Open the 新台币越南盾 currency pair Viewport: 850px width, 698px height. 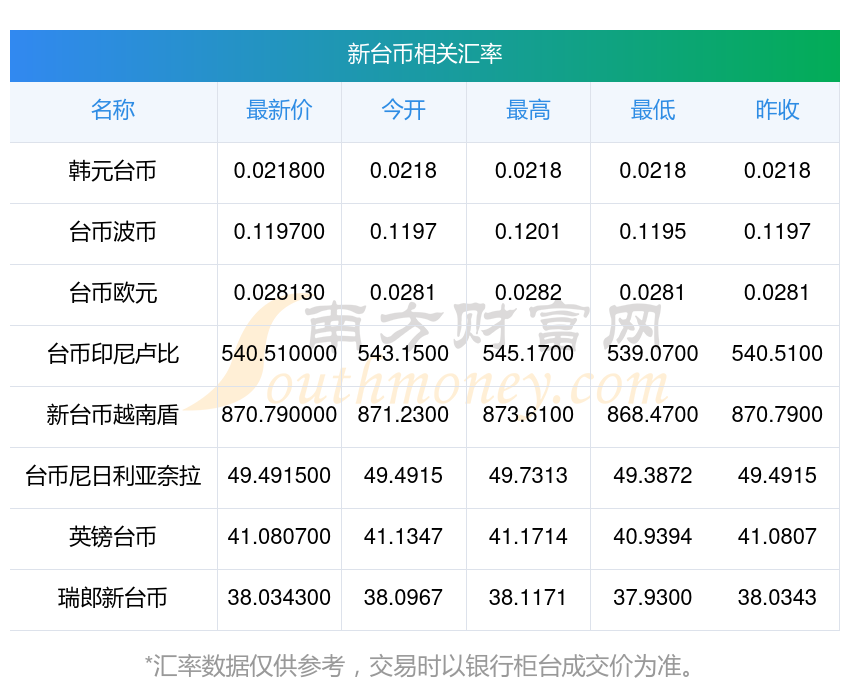pyautogui.click(x=113, y=415)
